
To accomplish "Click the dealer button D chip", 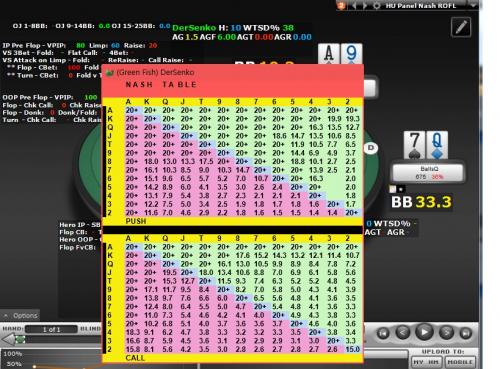I will click(371, 148).
